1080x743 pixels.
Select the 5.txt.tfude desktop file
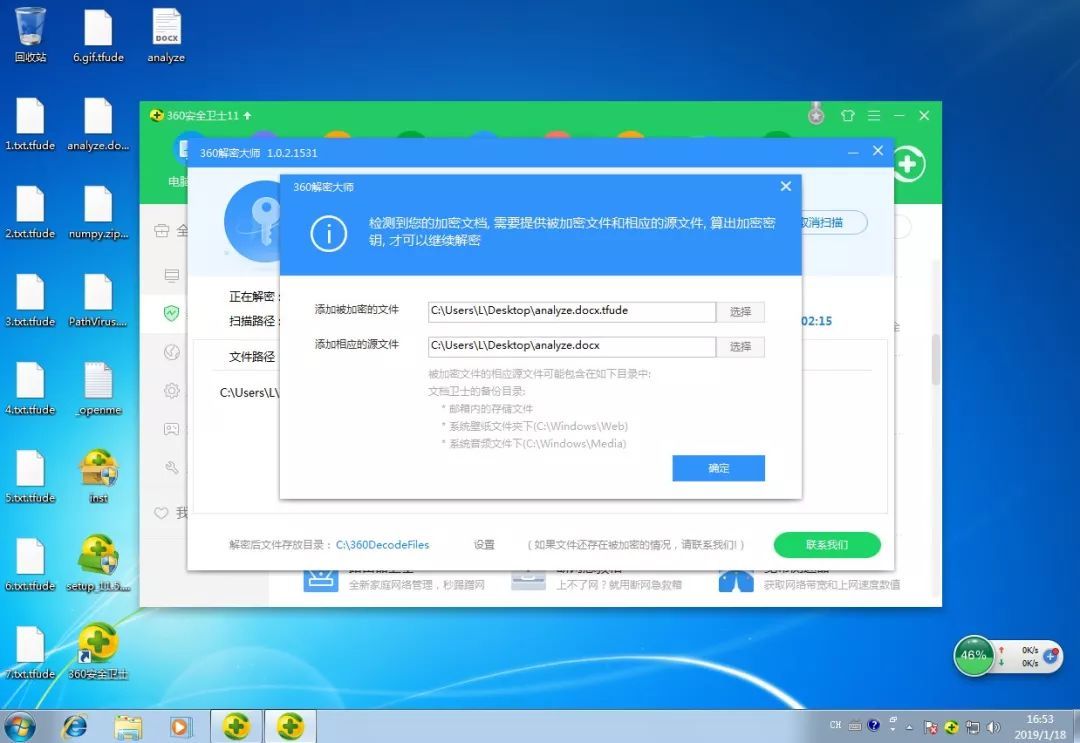click(x=30, y=476)
